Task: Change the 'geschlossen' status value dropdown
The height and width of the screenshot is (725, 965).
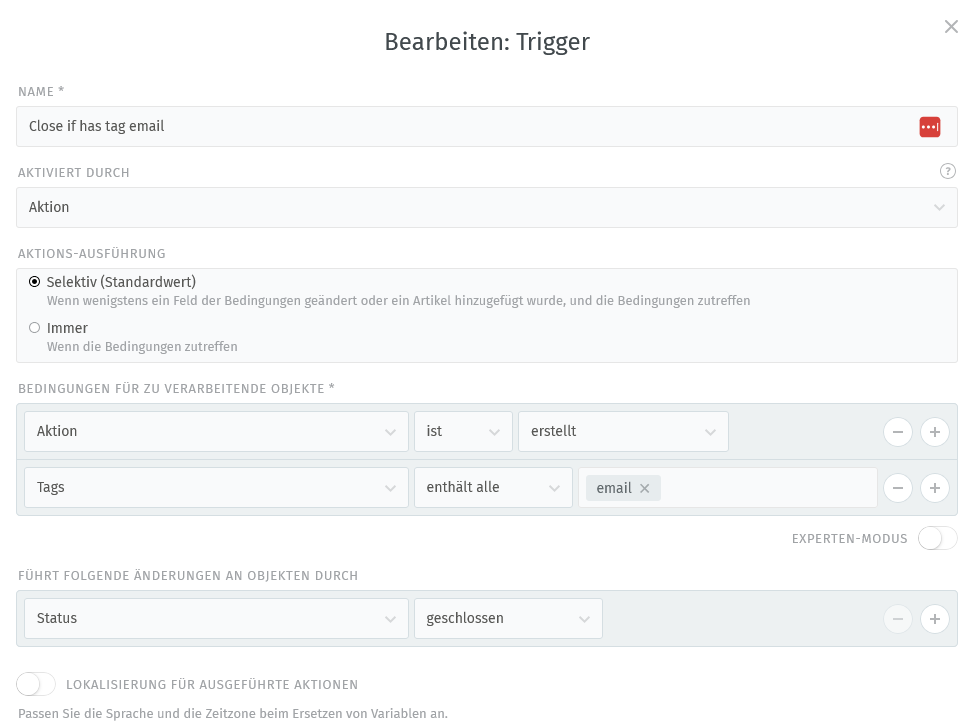Action: (x=508, y=619)
